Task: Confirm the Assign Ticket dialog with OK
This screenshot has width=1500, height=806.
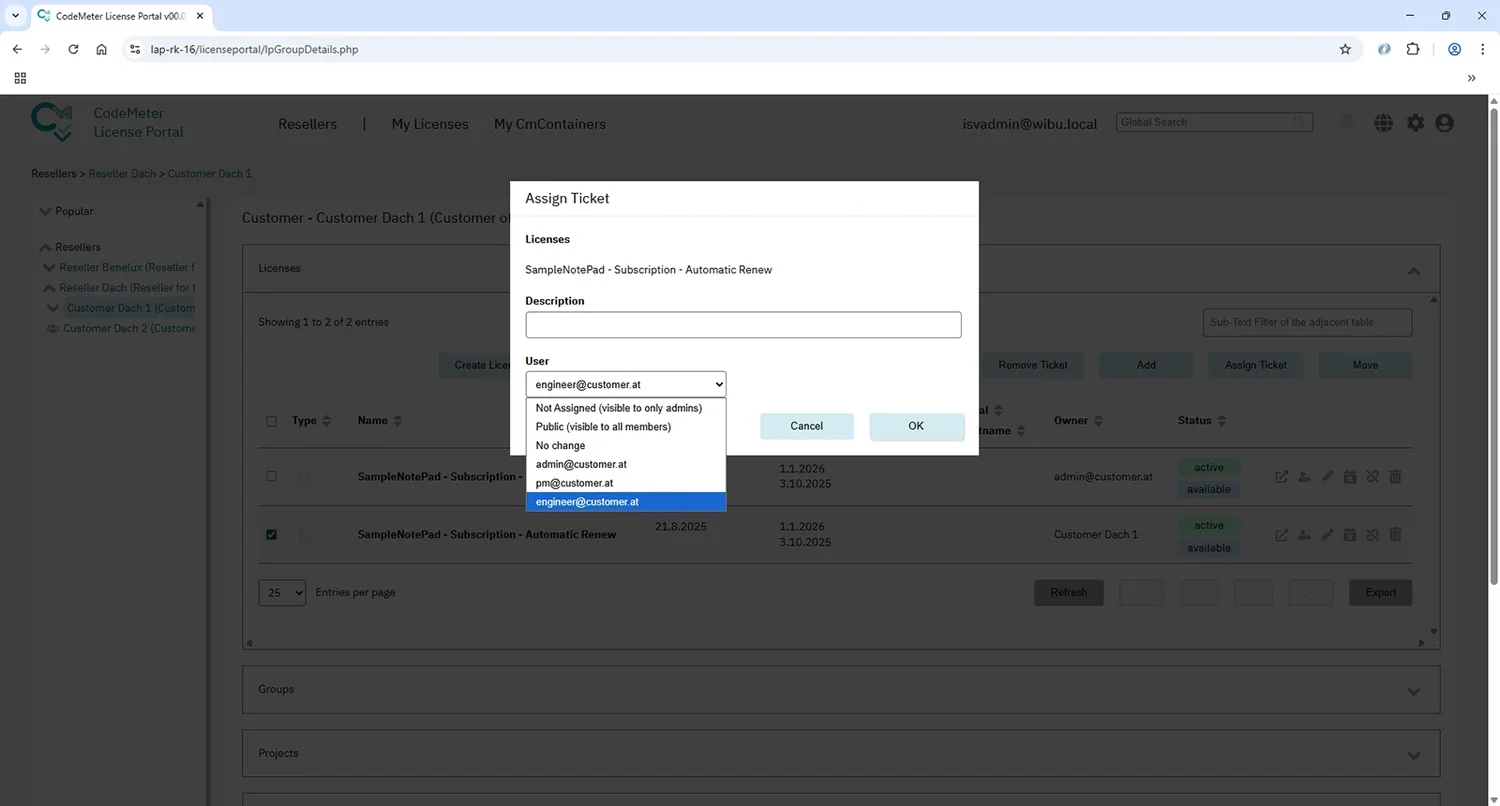Action: [x=915, y=426]
